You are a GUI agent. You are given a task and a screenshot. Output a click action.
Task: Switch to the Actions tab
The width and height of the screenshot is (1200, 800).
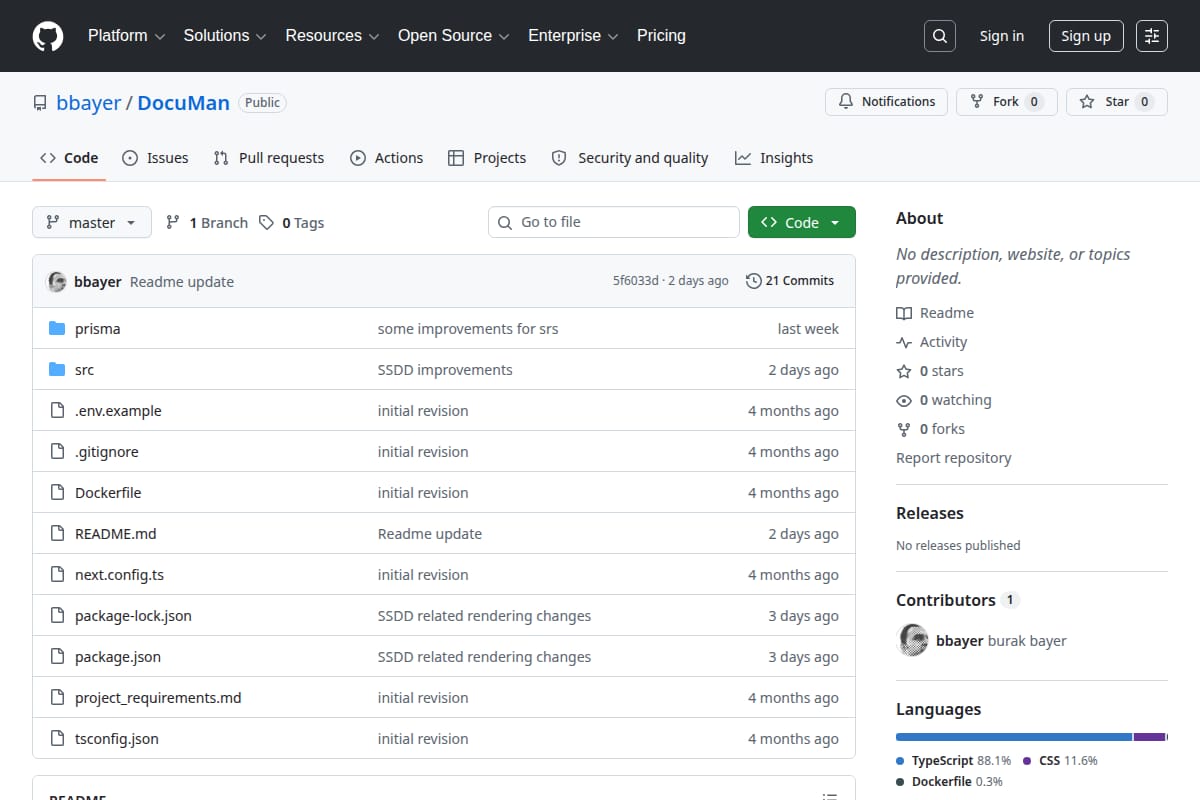click(386, 158)
